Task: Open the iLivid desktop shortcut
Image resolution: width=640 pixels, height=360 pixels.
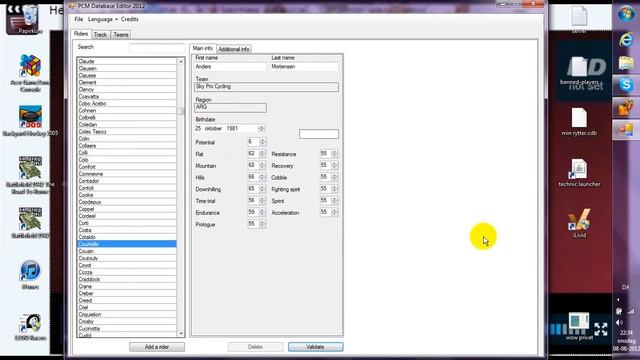Action: coord(579,220)
